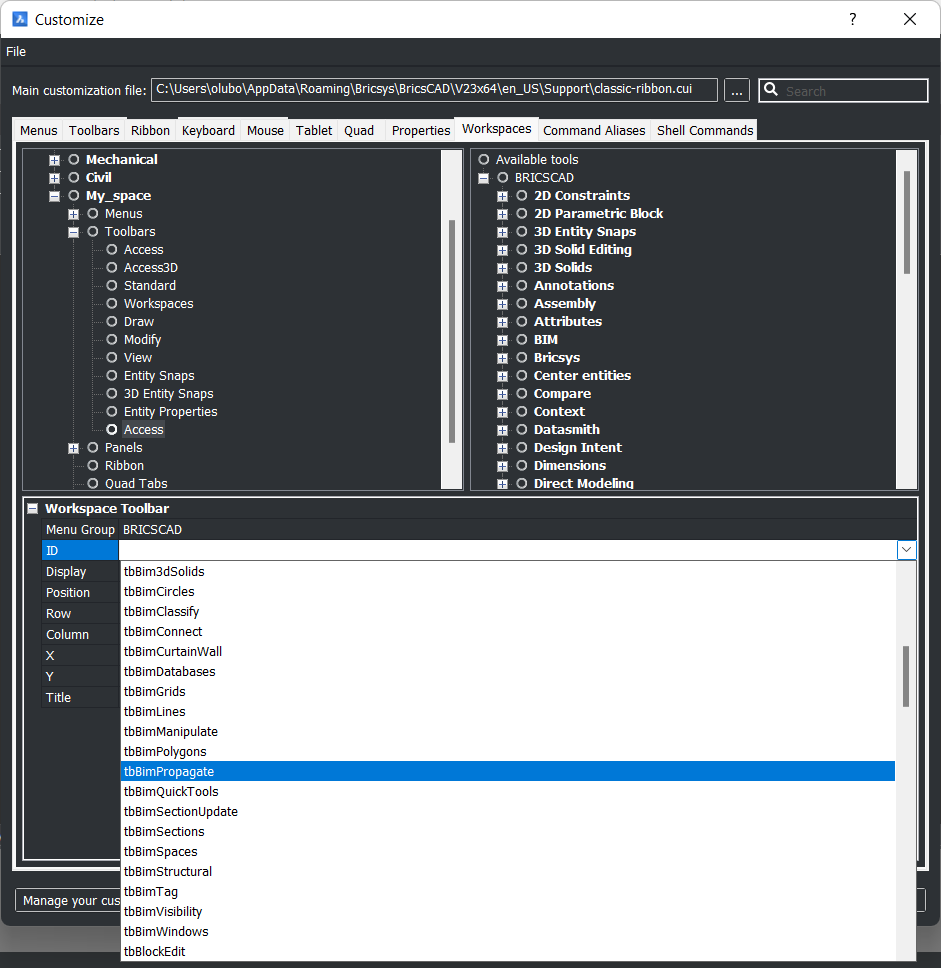Select the Dimensions tools group
Screen dimensions: 941x968
pyautogui.click(x=569, y=466)
